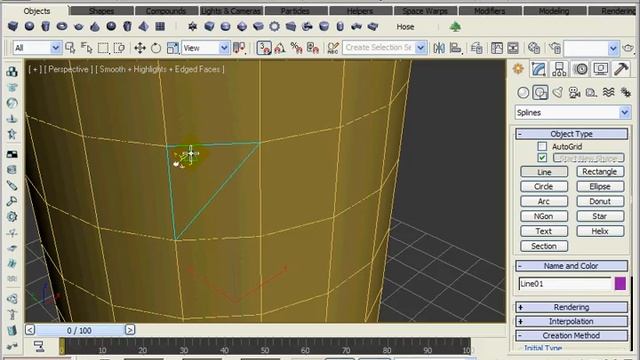Activate the Select and Rotate tool
640x360 pixels.
click(156, 48)
